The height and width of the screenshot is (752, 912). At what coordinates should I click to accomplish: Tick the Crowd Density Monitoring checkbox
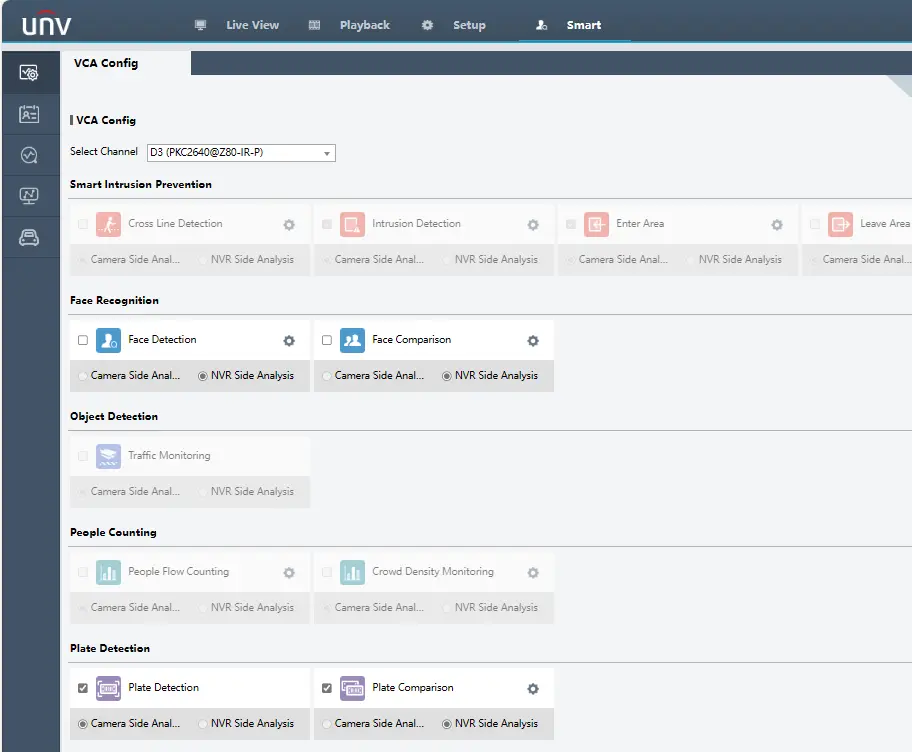(327, 572)
